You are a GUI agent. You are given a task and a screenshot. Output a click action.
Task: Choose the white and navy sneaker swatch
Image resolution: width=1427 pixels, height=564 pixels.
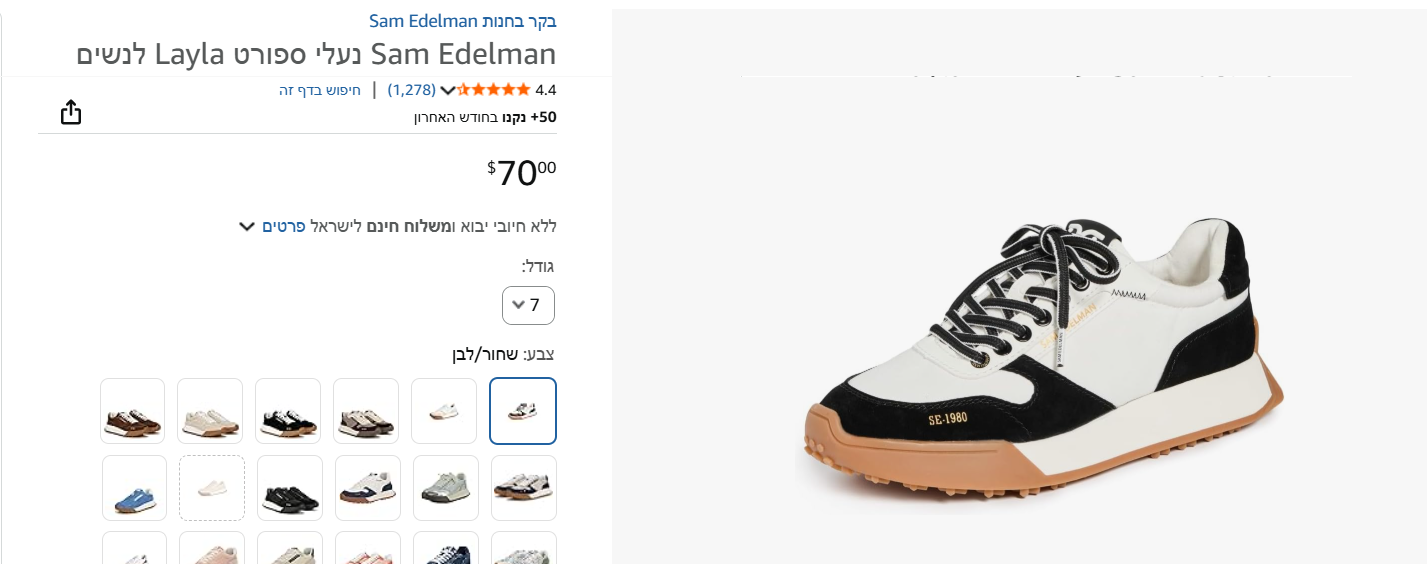(368, 488)
